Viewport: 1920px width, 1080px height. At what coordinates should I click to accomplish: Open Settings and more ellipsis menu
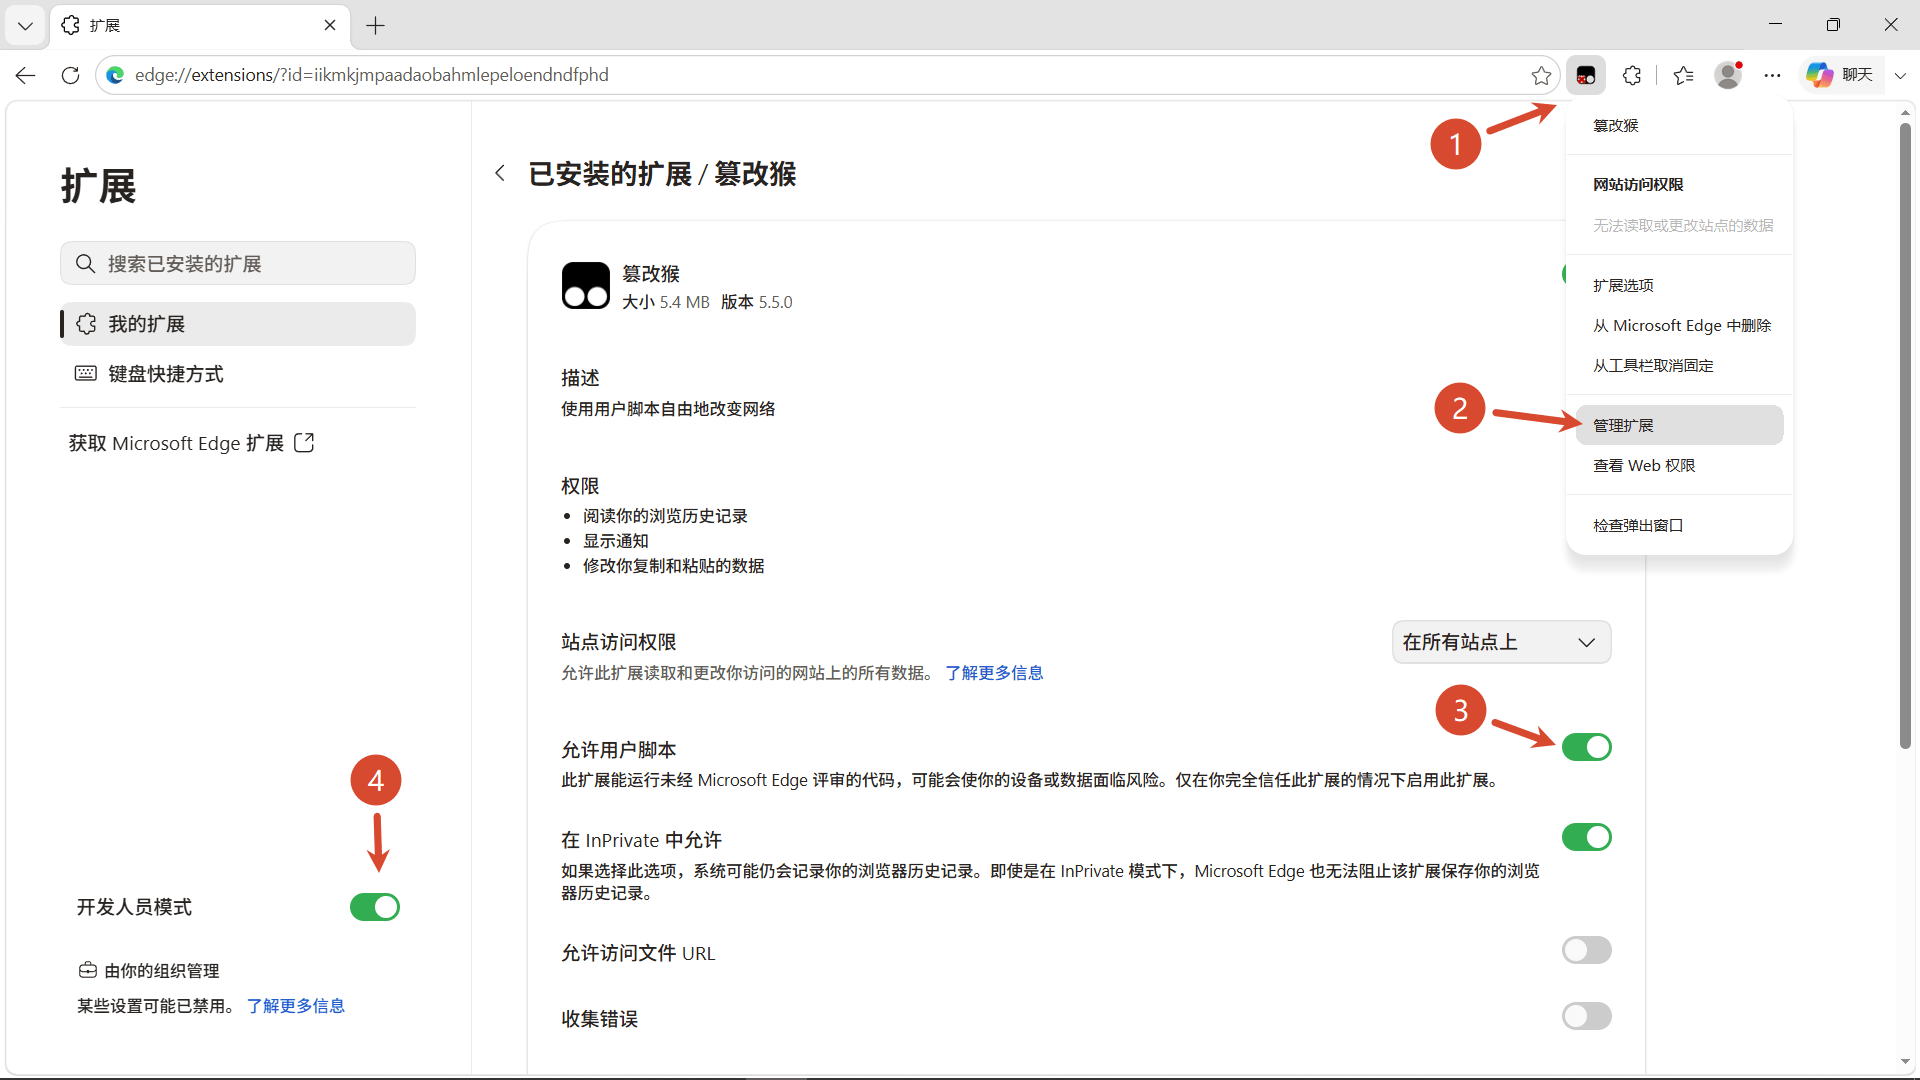1773,75
